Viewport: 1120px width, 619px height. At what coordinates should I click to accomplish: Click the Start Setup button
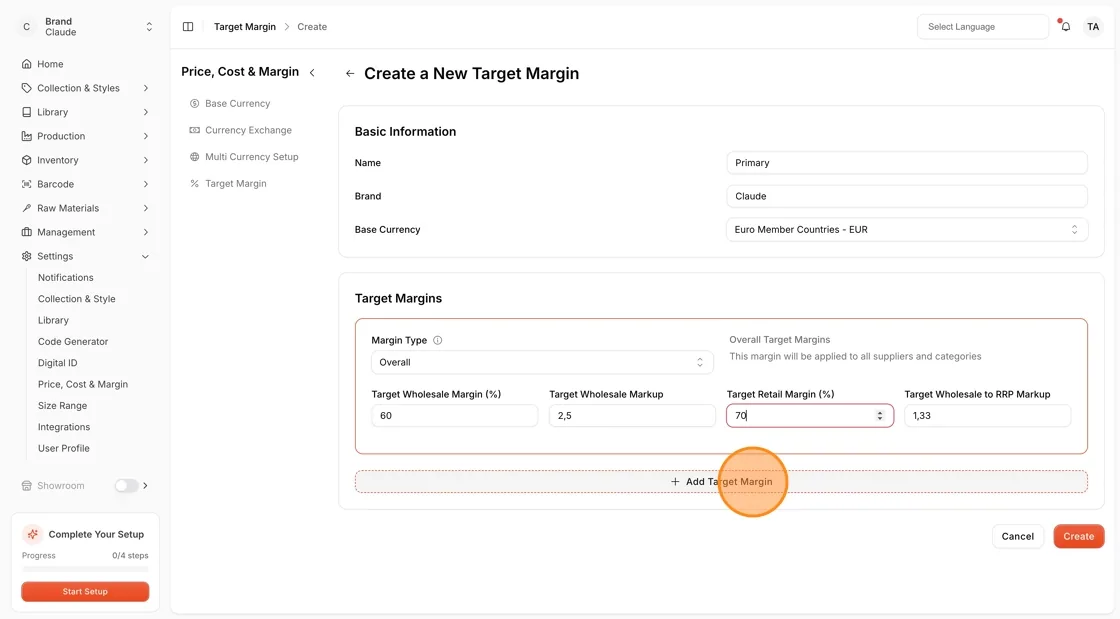(85, 591)
